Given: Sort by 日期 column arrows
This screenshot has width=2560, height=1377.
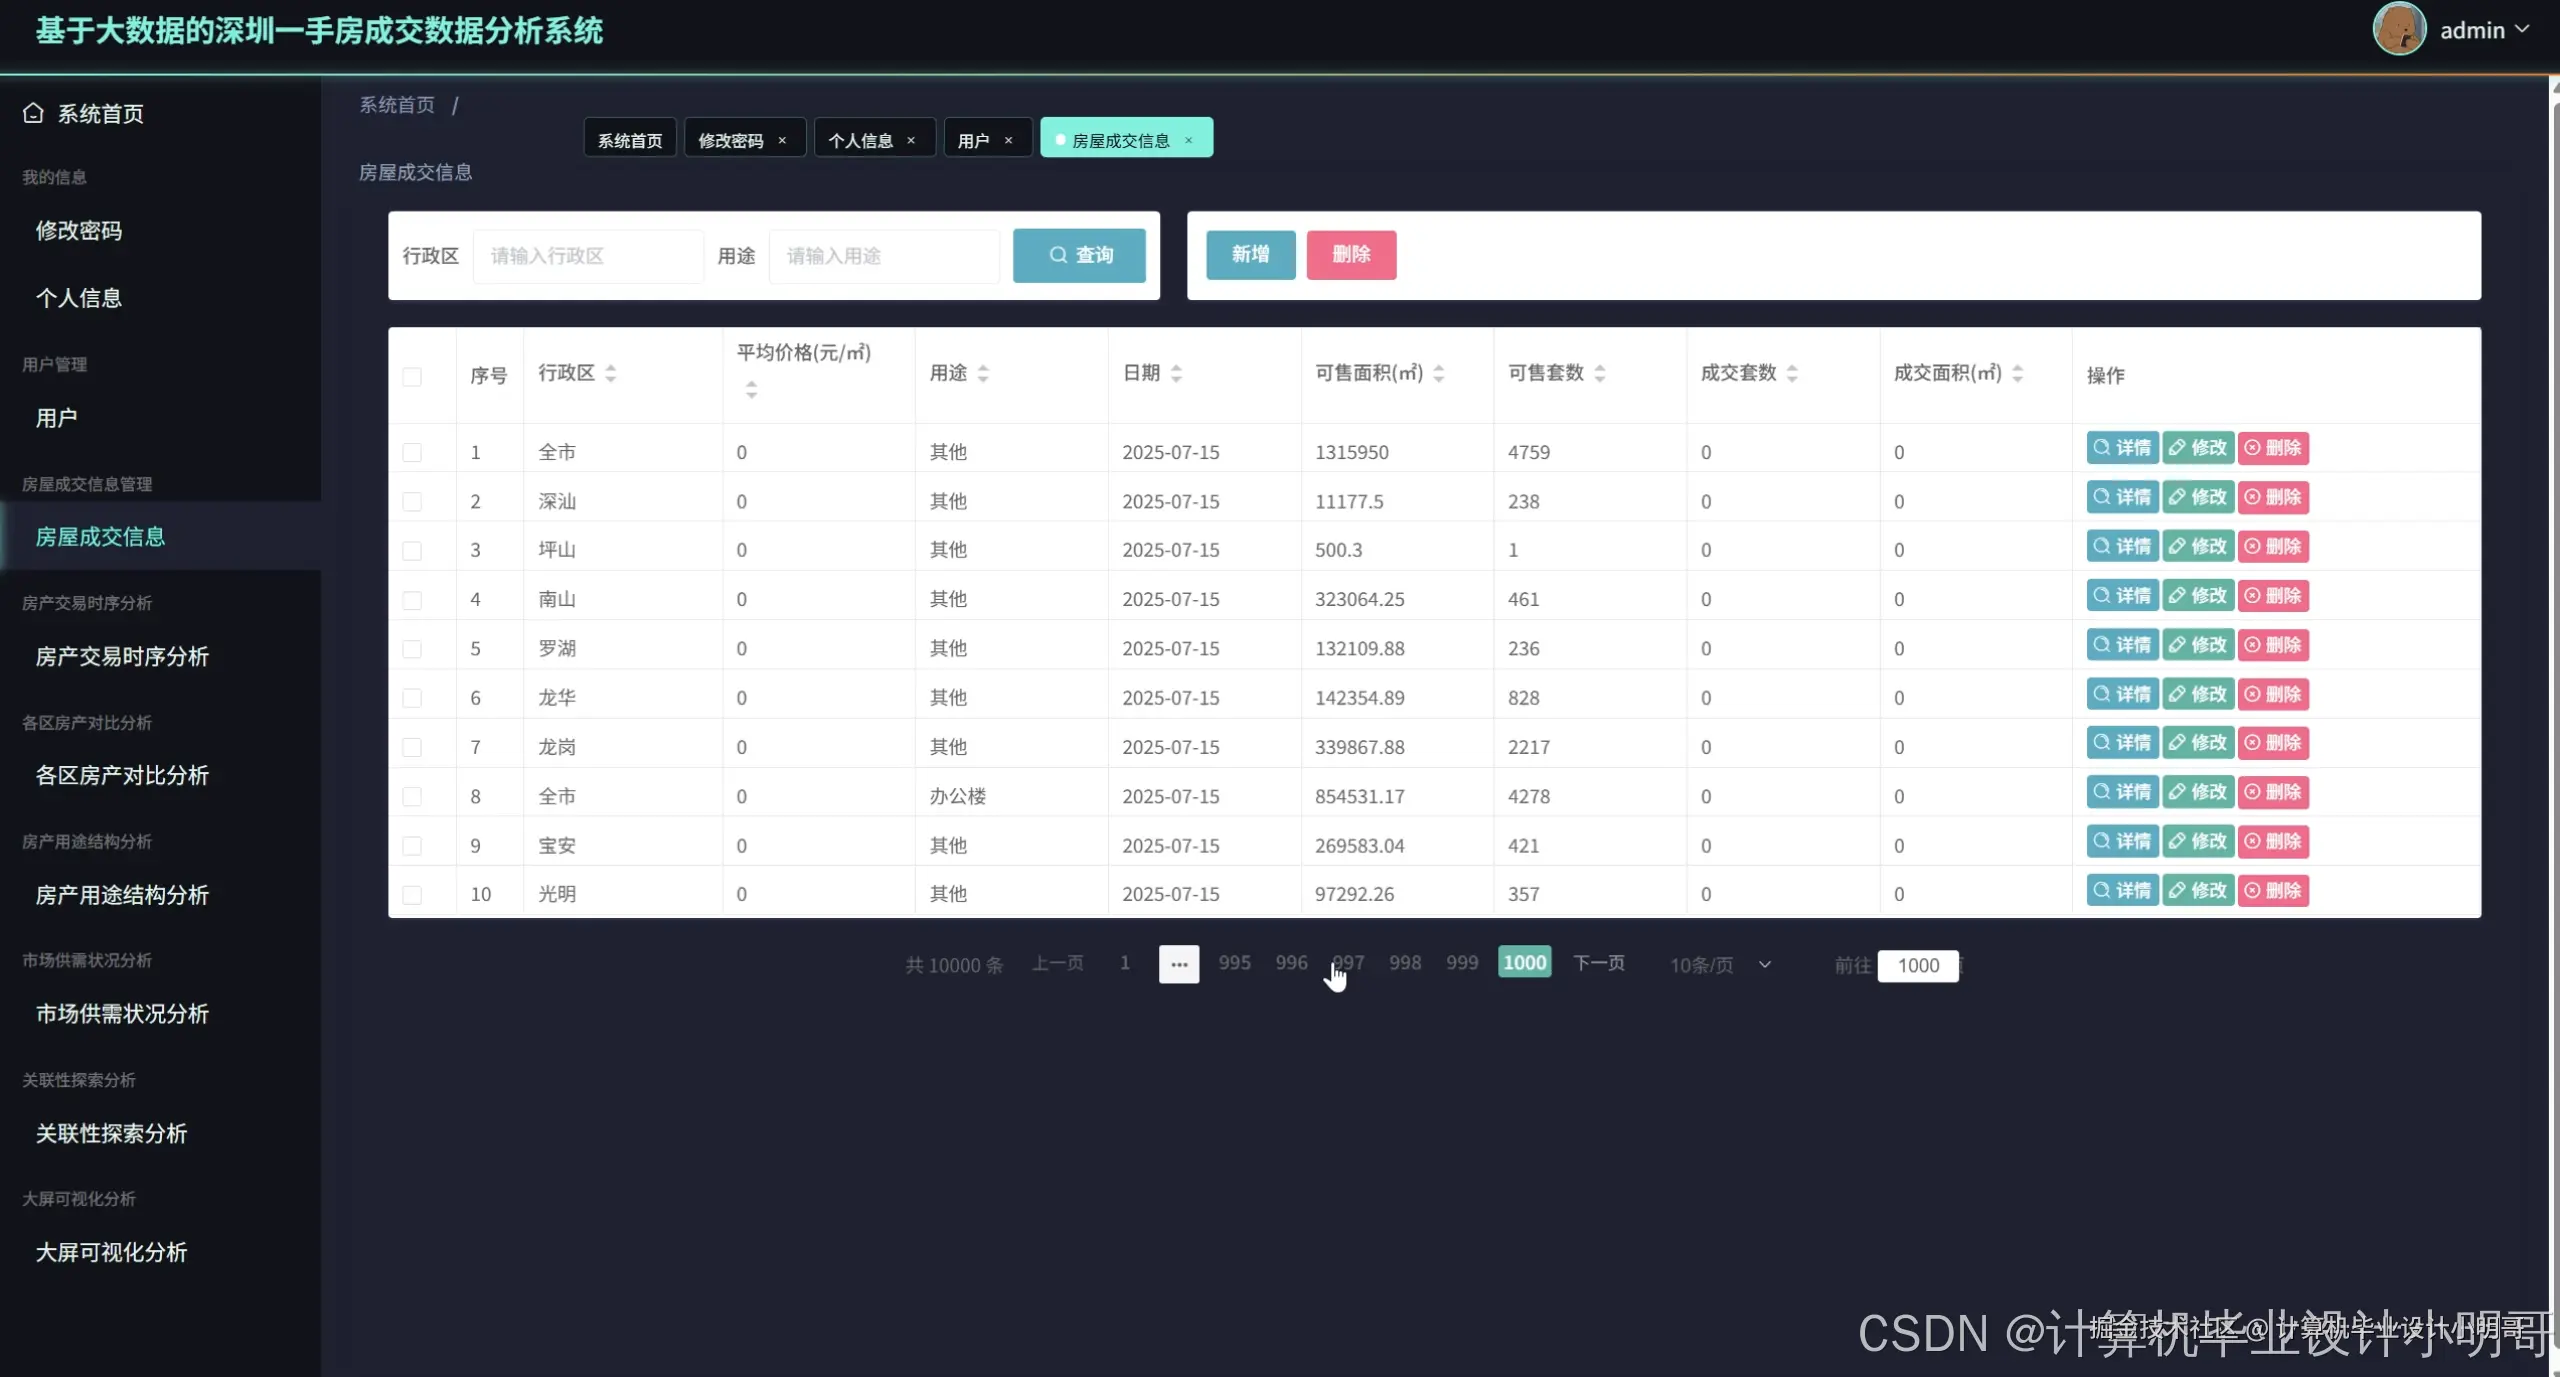Looking at the screenshot, I should point(1176,373).
